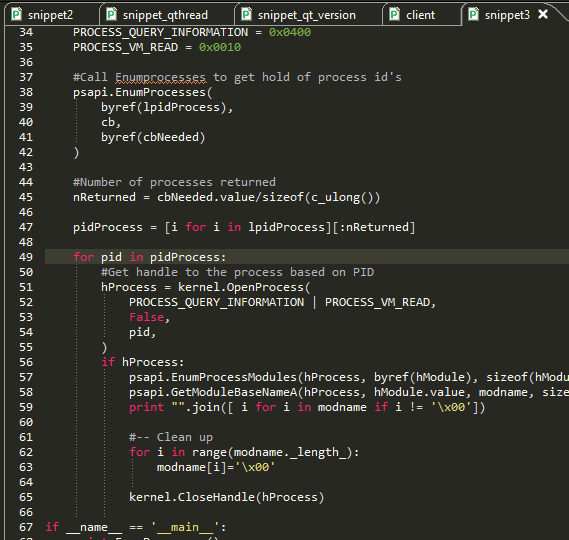Viewport: 569px width, 540px height.
Task: Click the print statement on line 59
Action: (307, 407)
